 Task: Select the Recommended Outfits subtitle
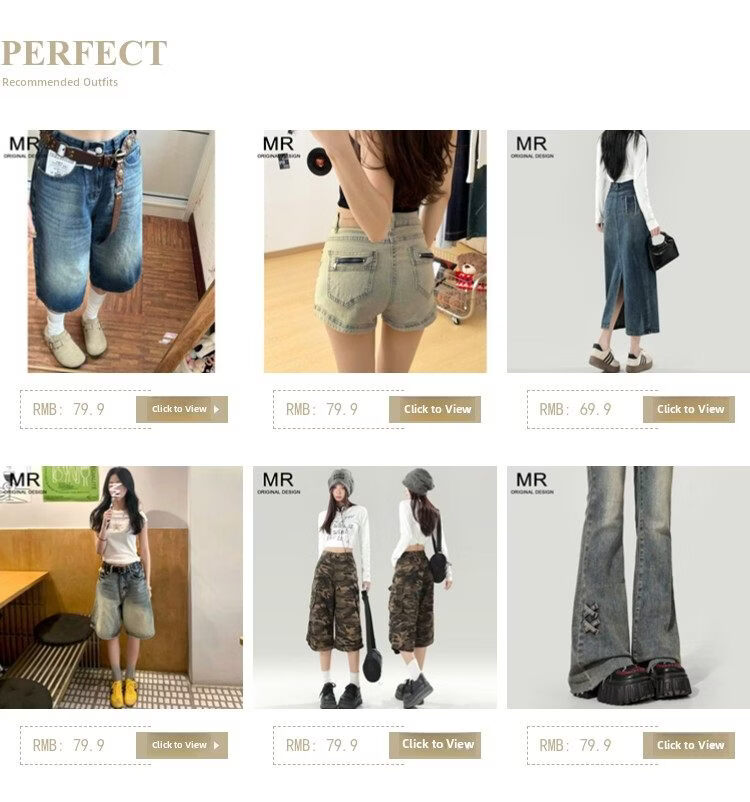(x=60, y=82)
